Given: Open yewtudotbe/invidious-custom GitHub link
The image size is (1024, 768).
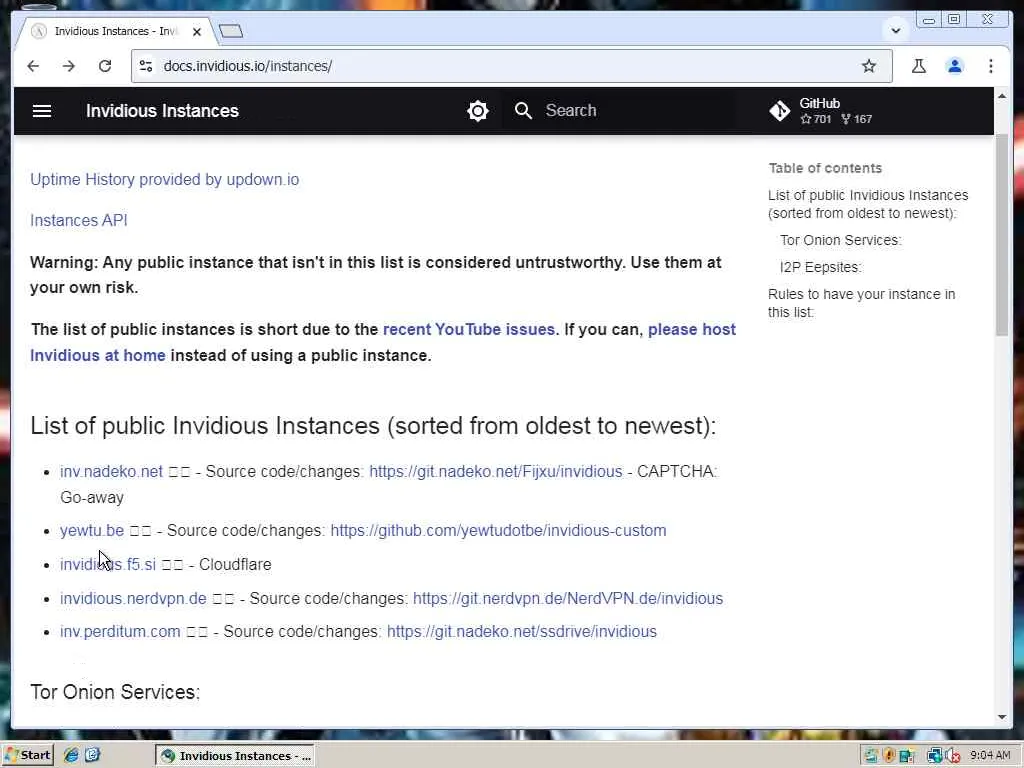Looking at the screenshot, I should (x=498, y=530).
